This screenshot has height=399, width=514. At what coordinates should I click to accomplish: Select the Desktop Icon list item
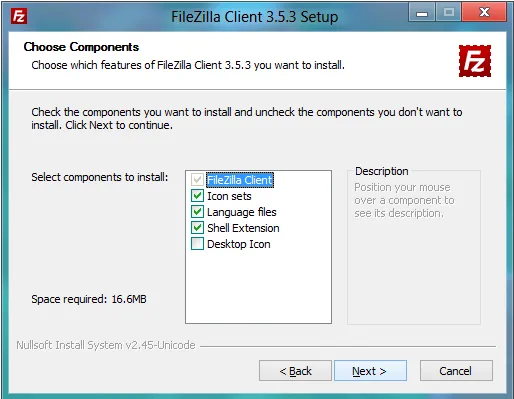pyautogui.click(x=239, y=244)
